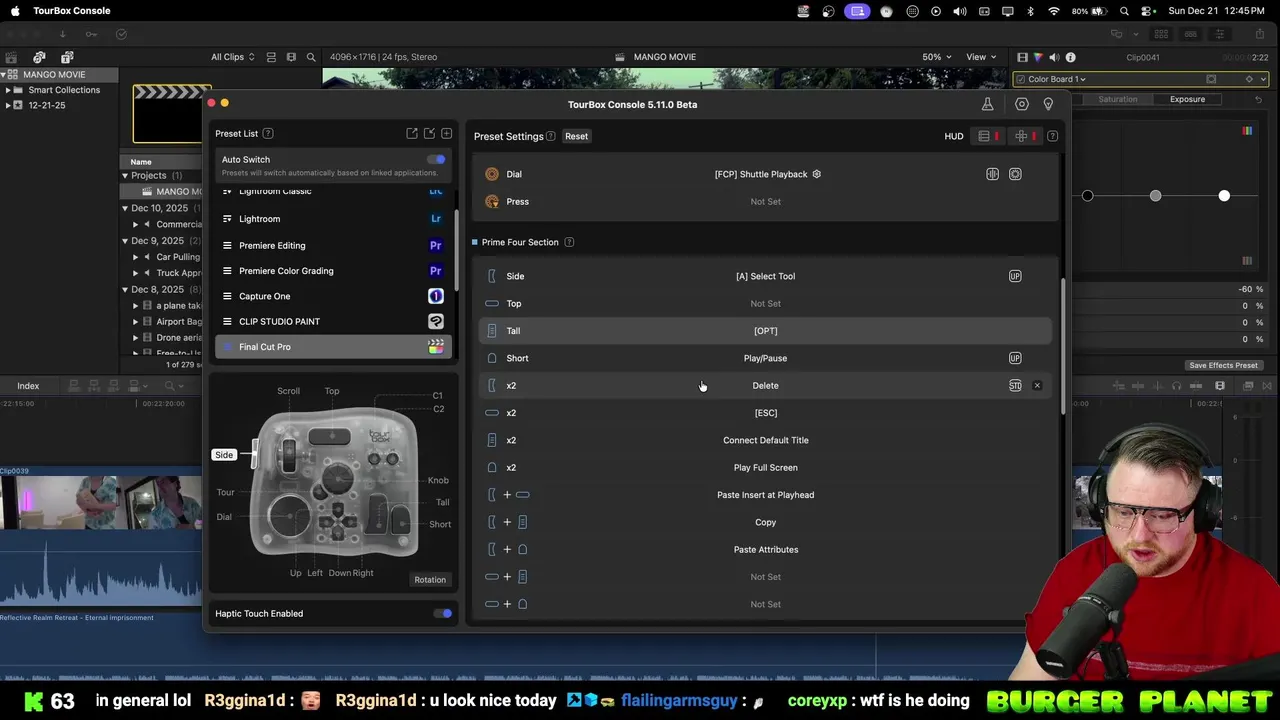Collapse the Dec 8, 2025 group
The image size is (1280, 720).
click(x=125, y=289)
